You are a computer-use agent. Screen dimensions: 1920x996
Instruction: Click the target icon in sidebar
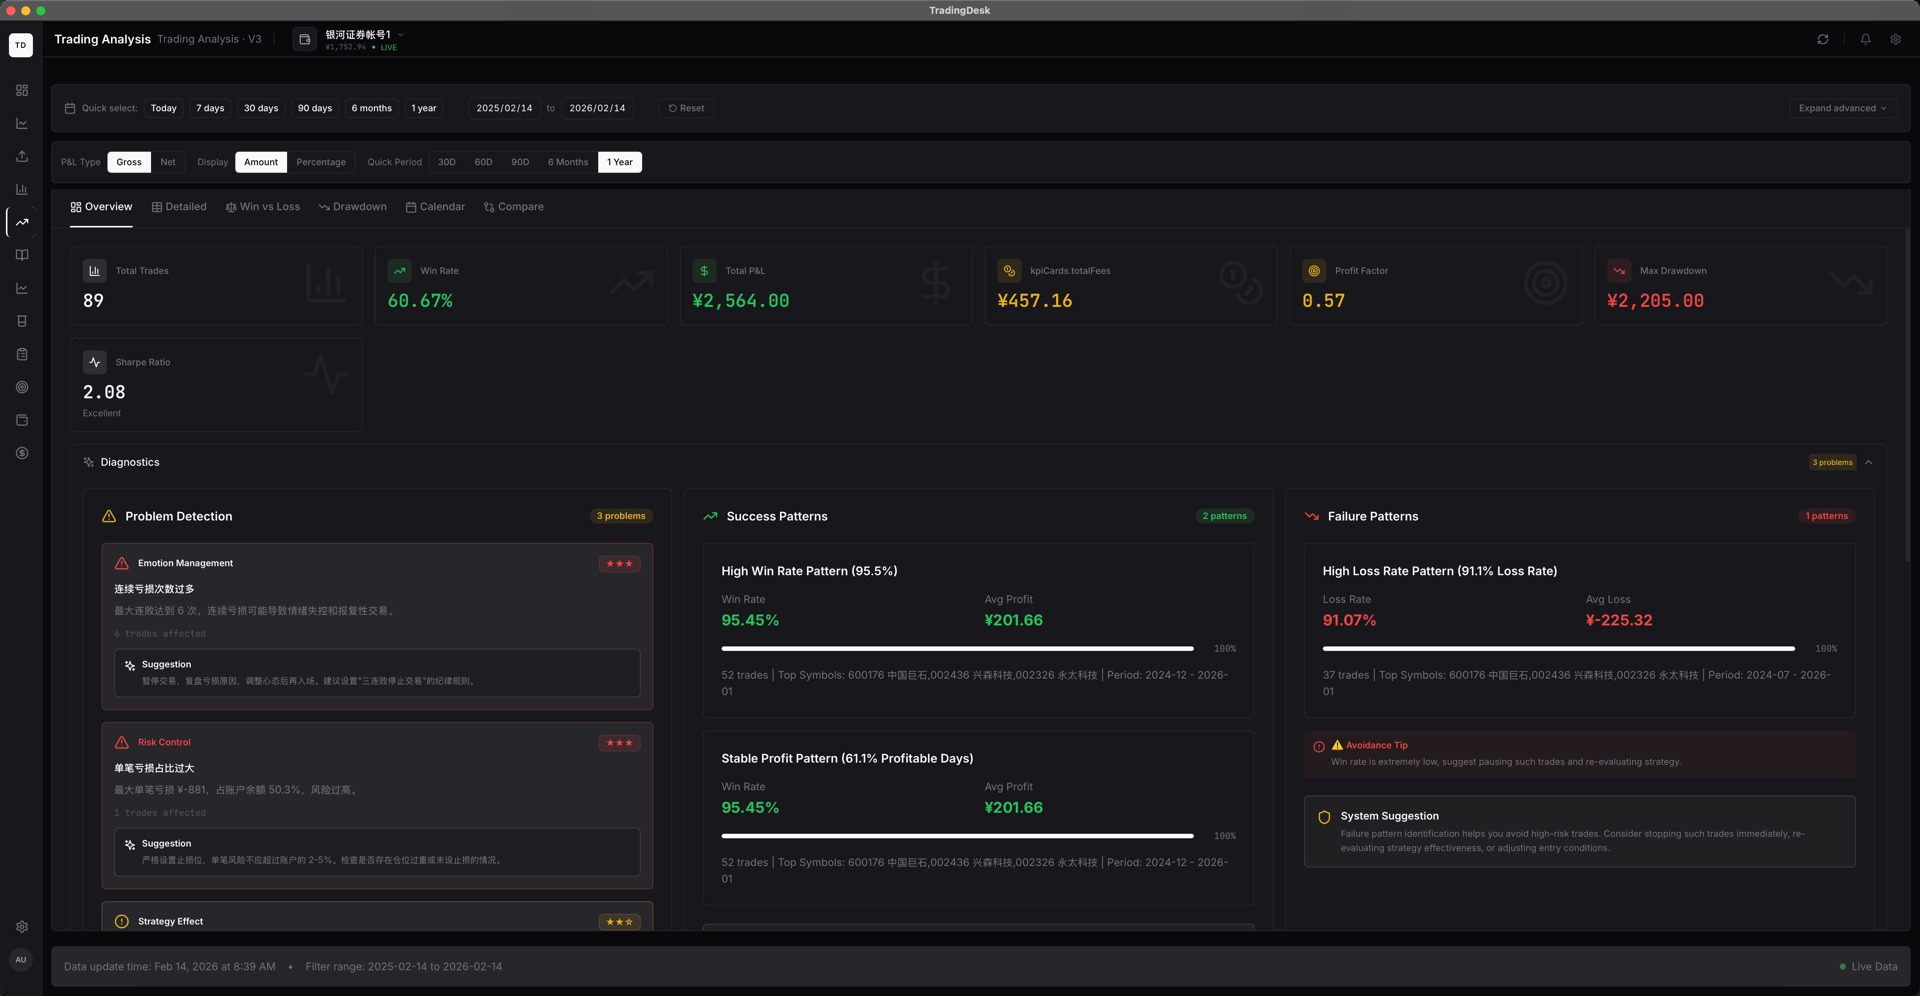coord(21,387)
